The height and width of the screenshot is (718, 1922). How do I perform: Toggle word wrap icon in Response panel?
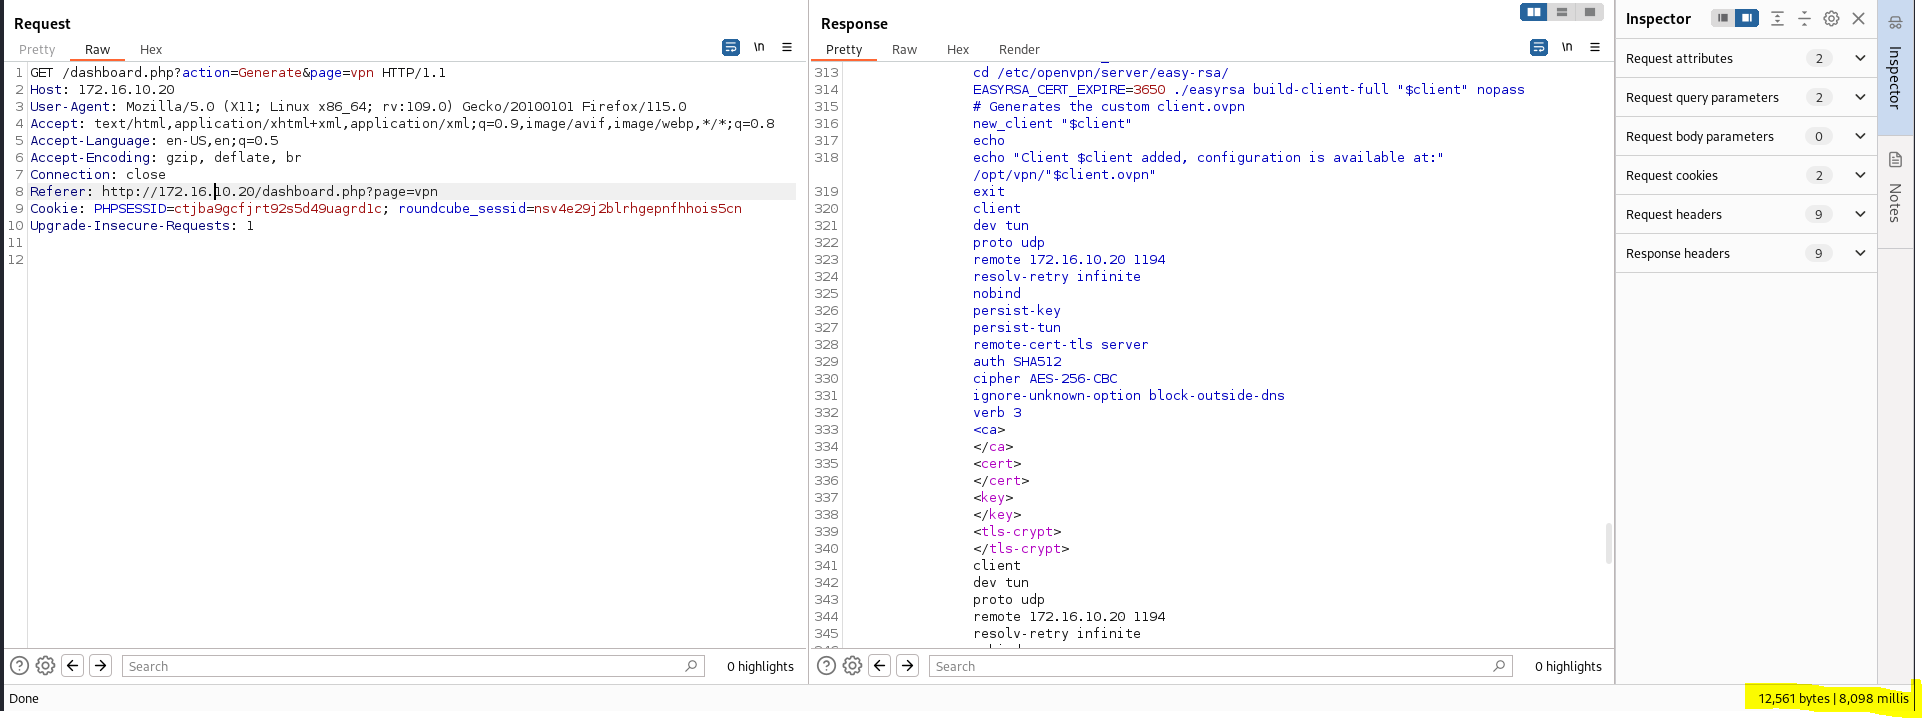click(x=1539, y=47)
